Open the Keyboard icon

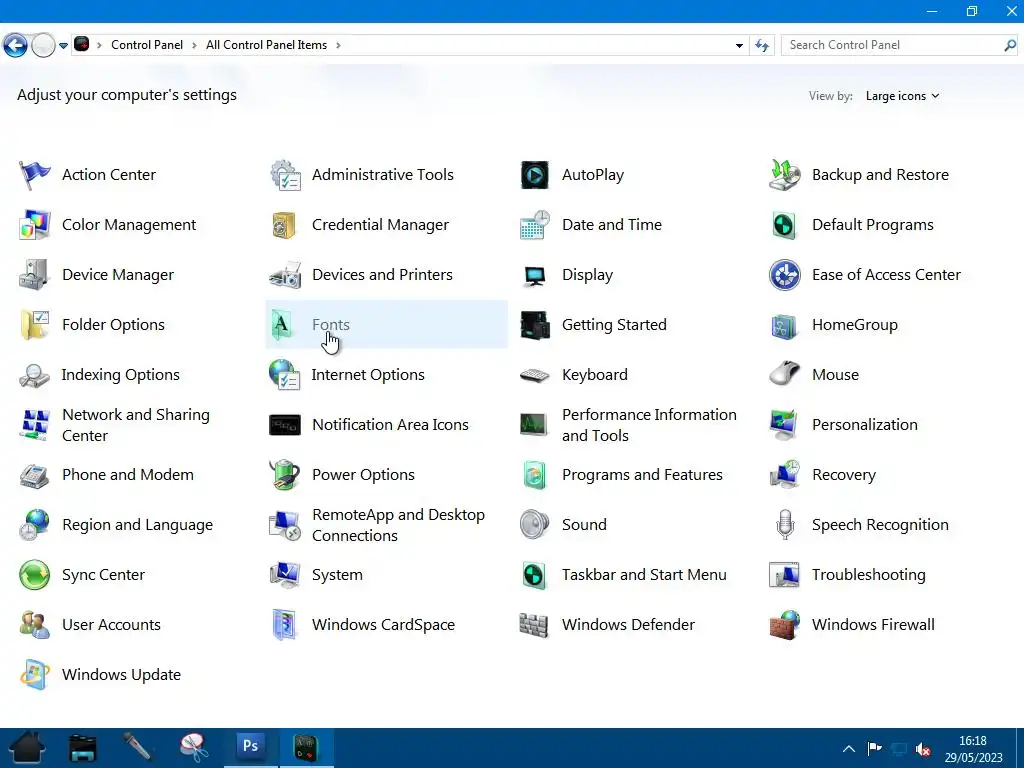pyautogui.click(x=535, y=376)
